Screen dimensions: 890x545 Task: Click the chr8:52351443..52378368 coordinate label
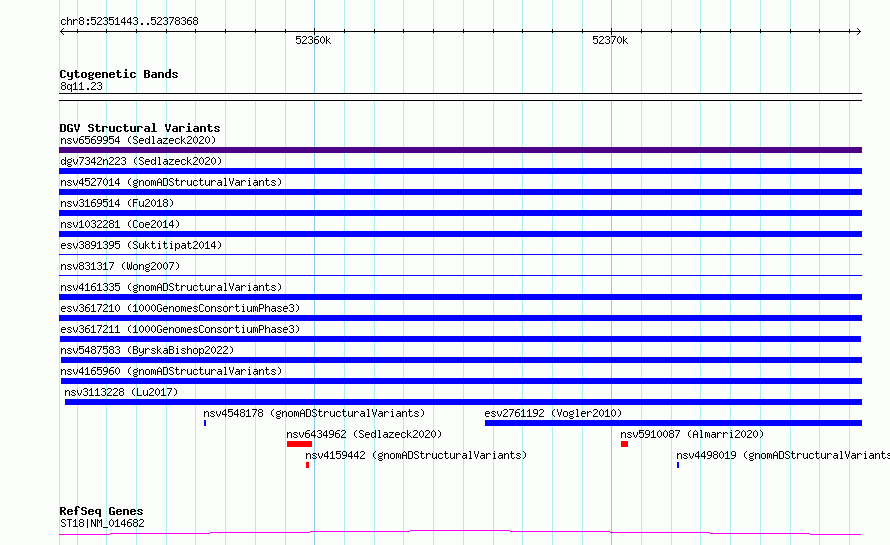click(x=129, y=22)
